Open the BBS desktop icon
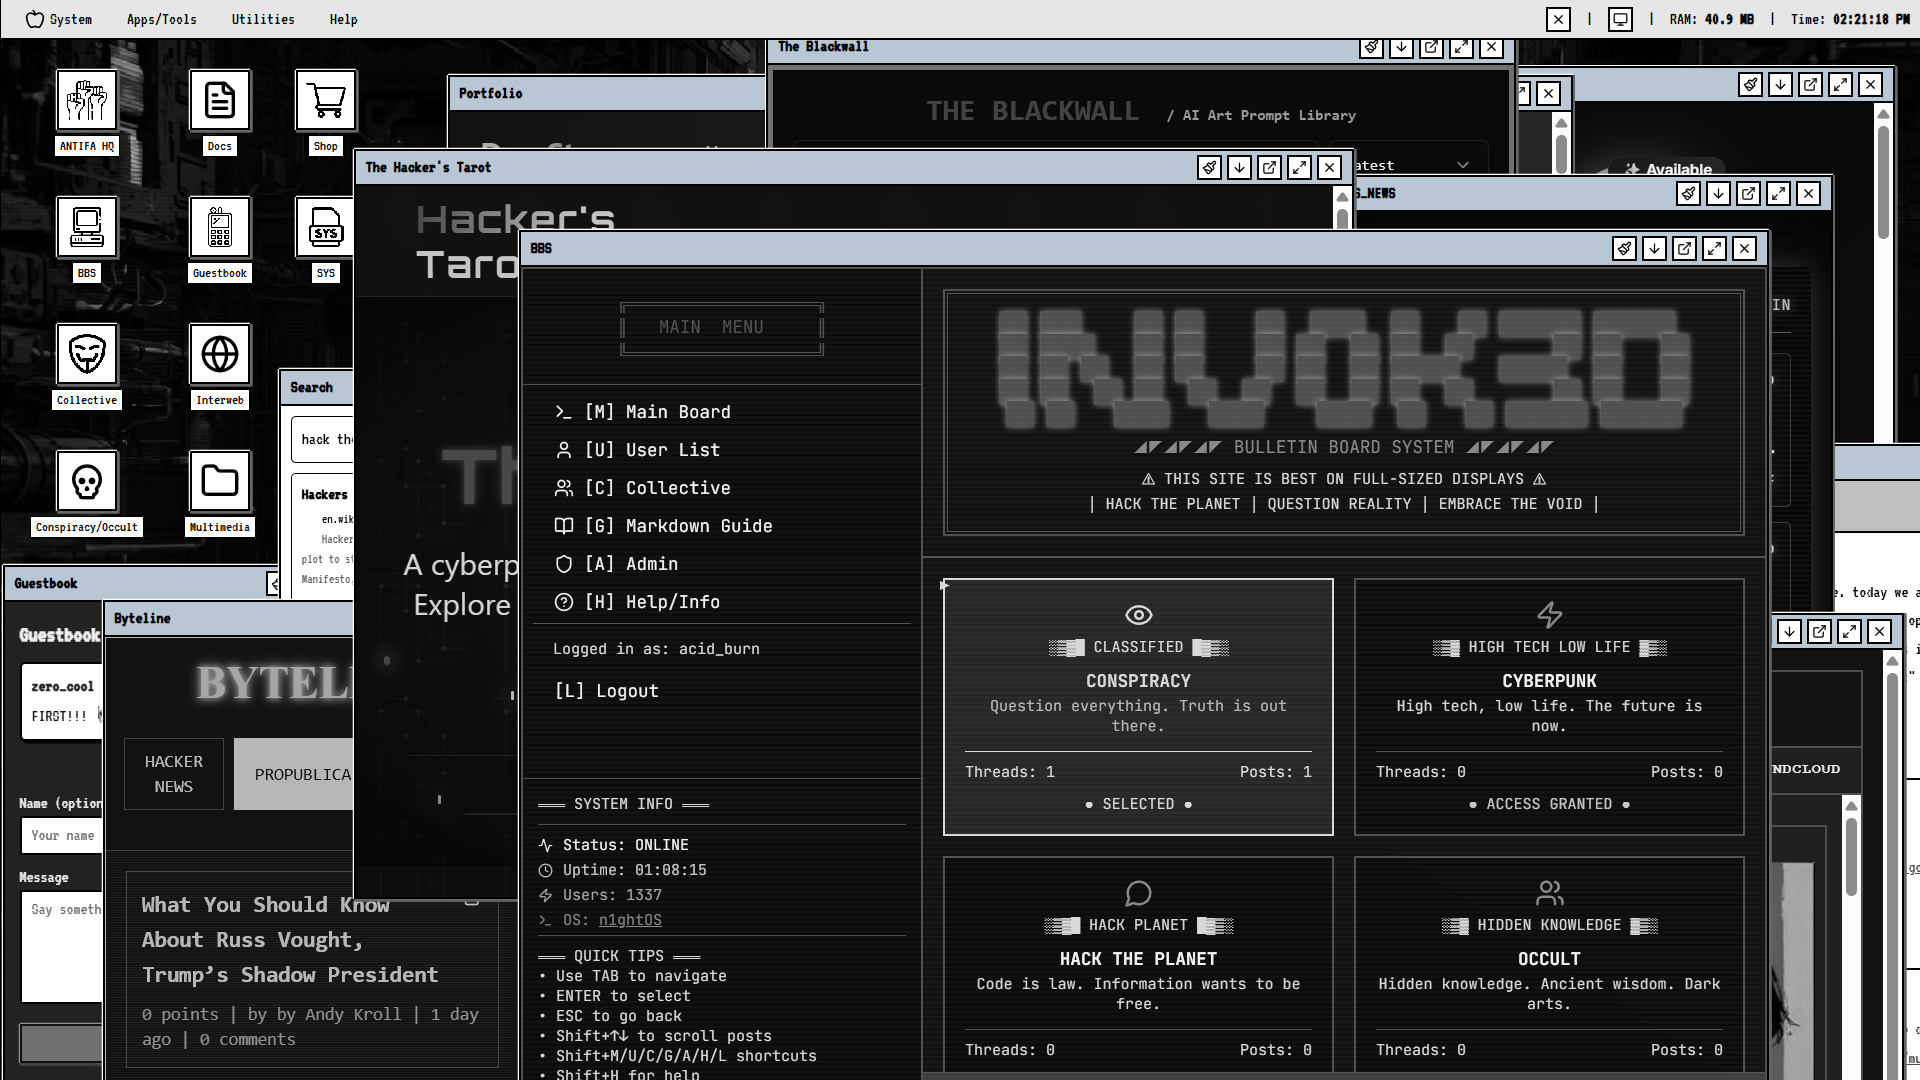The height and width of the screenshot is (1080, 1920). [87, 226]
